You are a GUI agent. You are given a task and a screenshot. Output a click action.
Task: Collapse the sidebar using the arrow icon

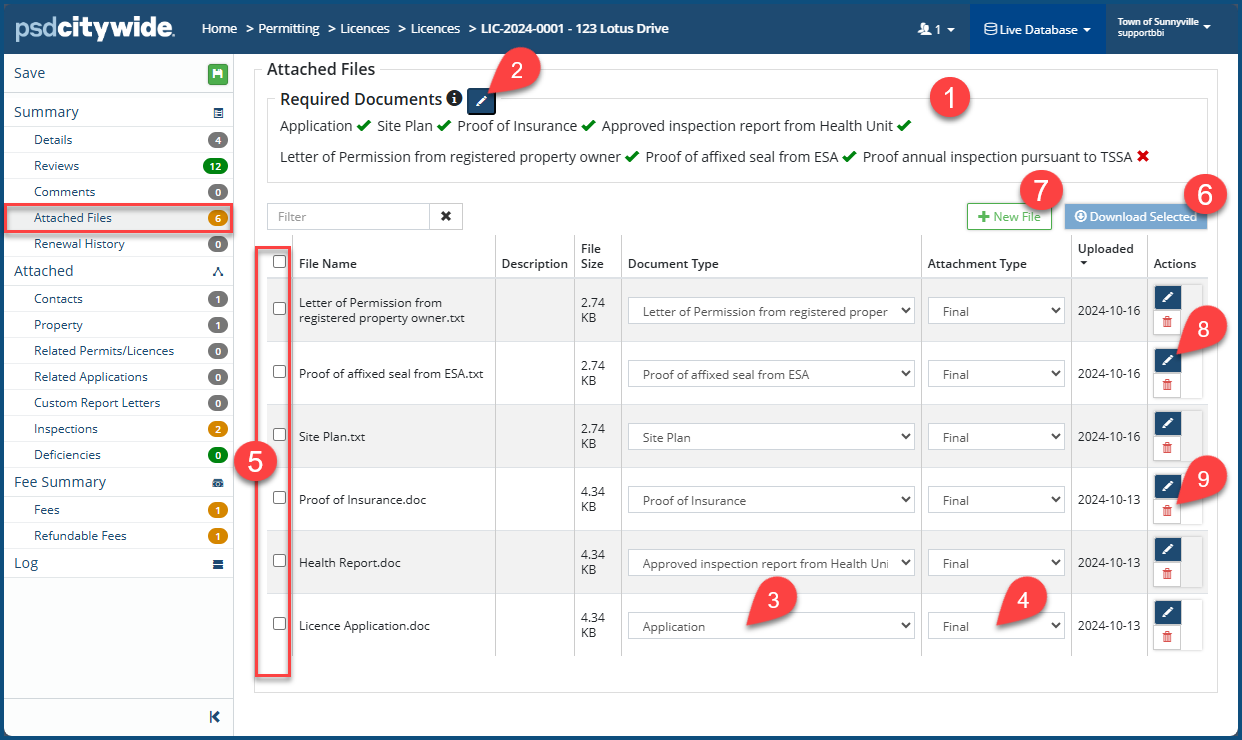tap(215, 716)
